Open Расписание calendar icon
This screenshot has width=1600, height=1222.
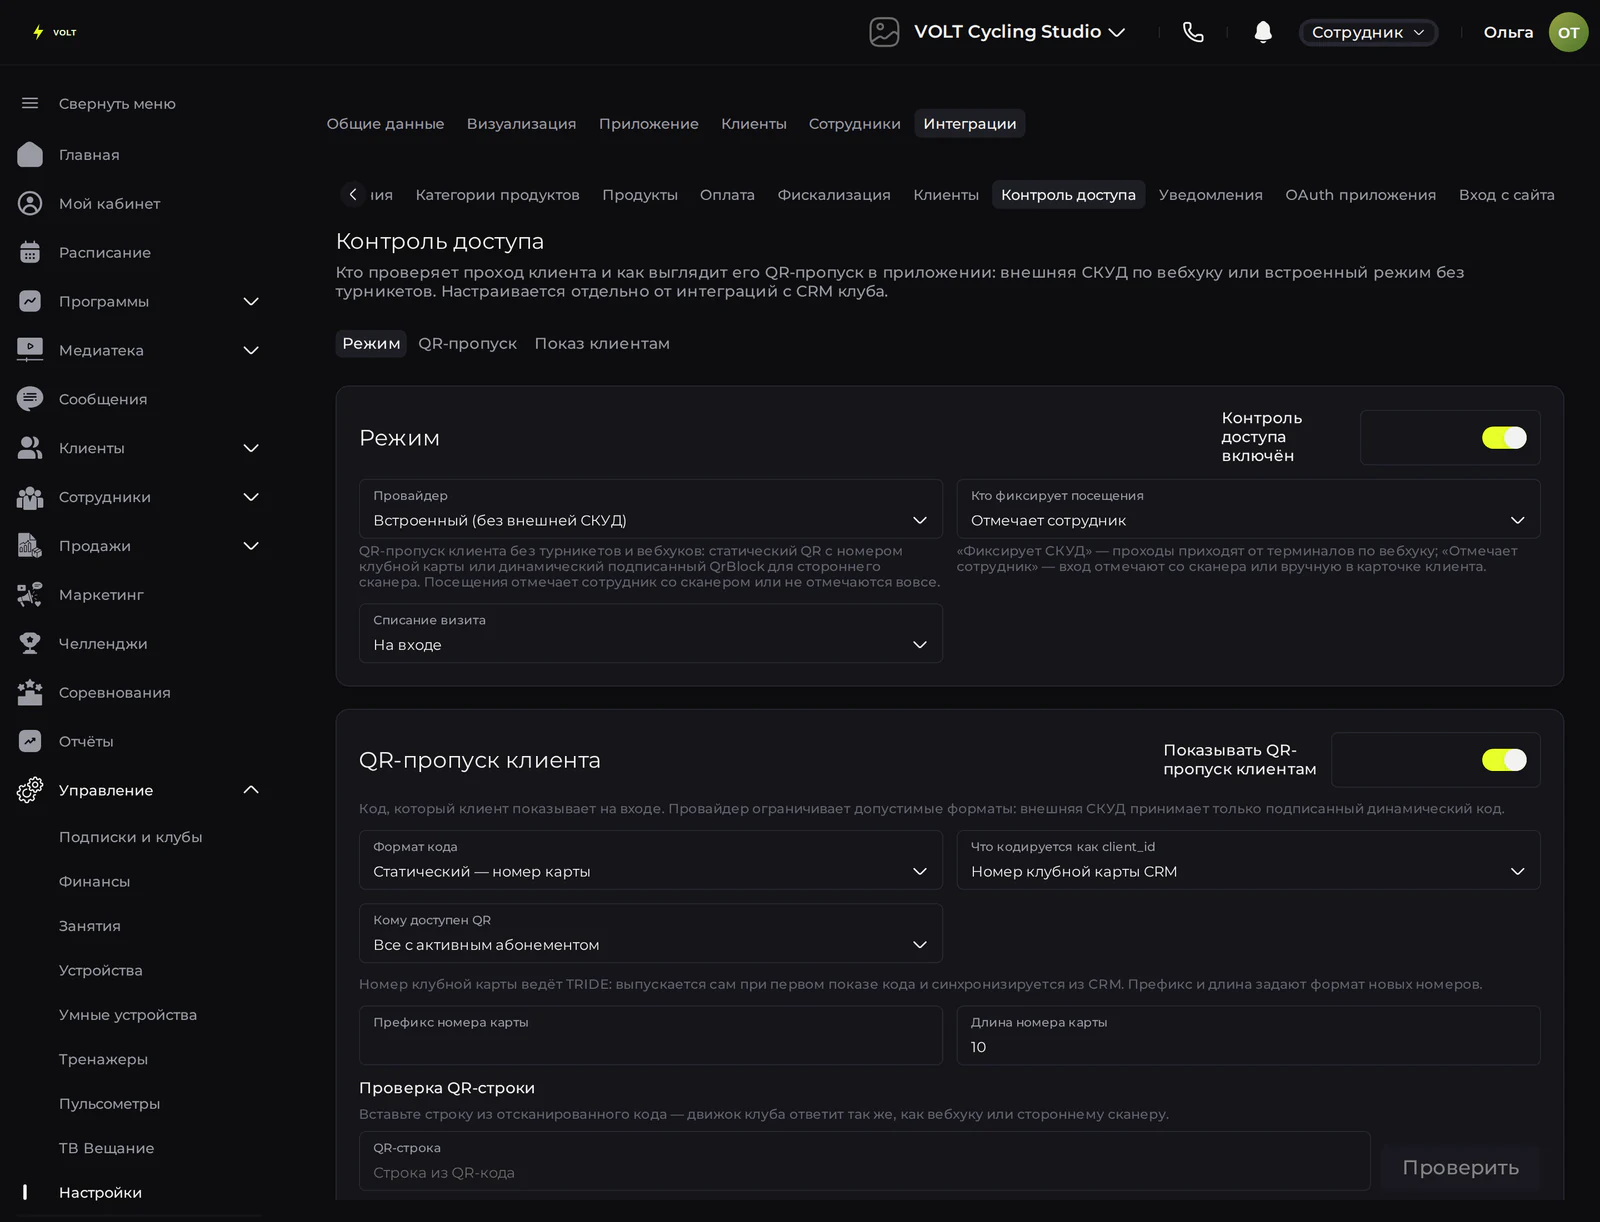pyautogui.click(x=30, y=252)
